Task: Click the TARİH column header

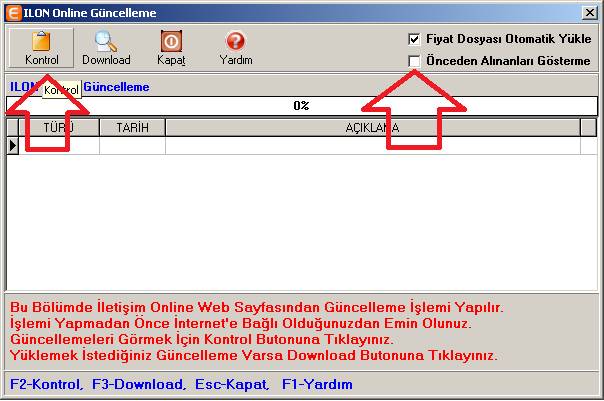Action: coord(133,128)
